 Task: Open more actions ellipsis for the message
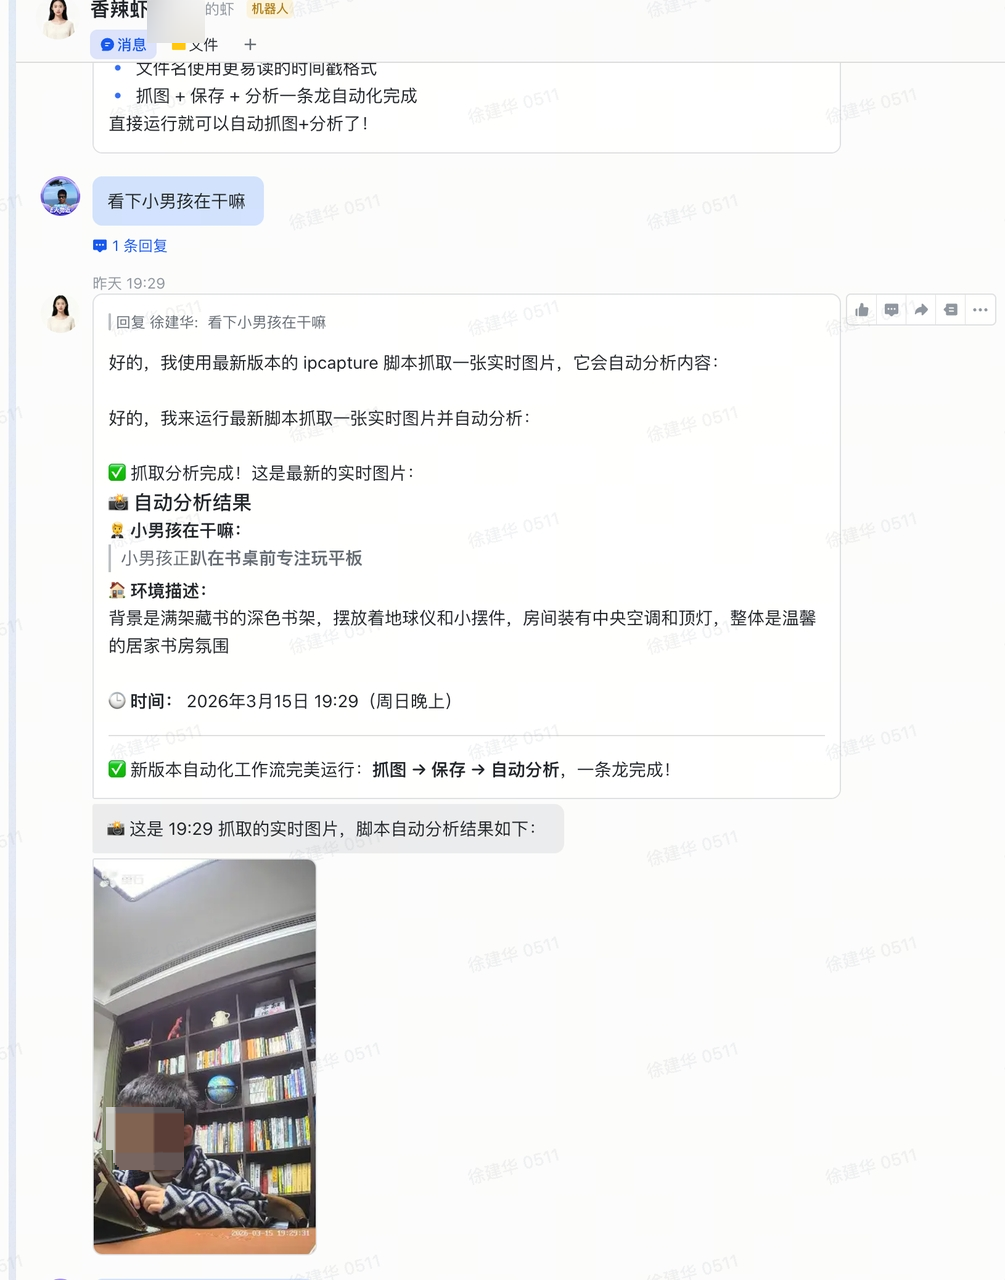(x=980, y=310)
